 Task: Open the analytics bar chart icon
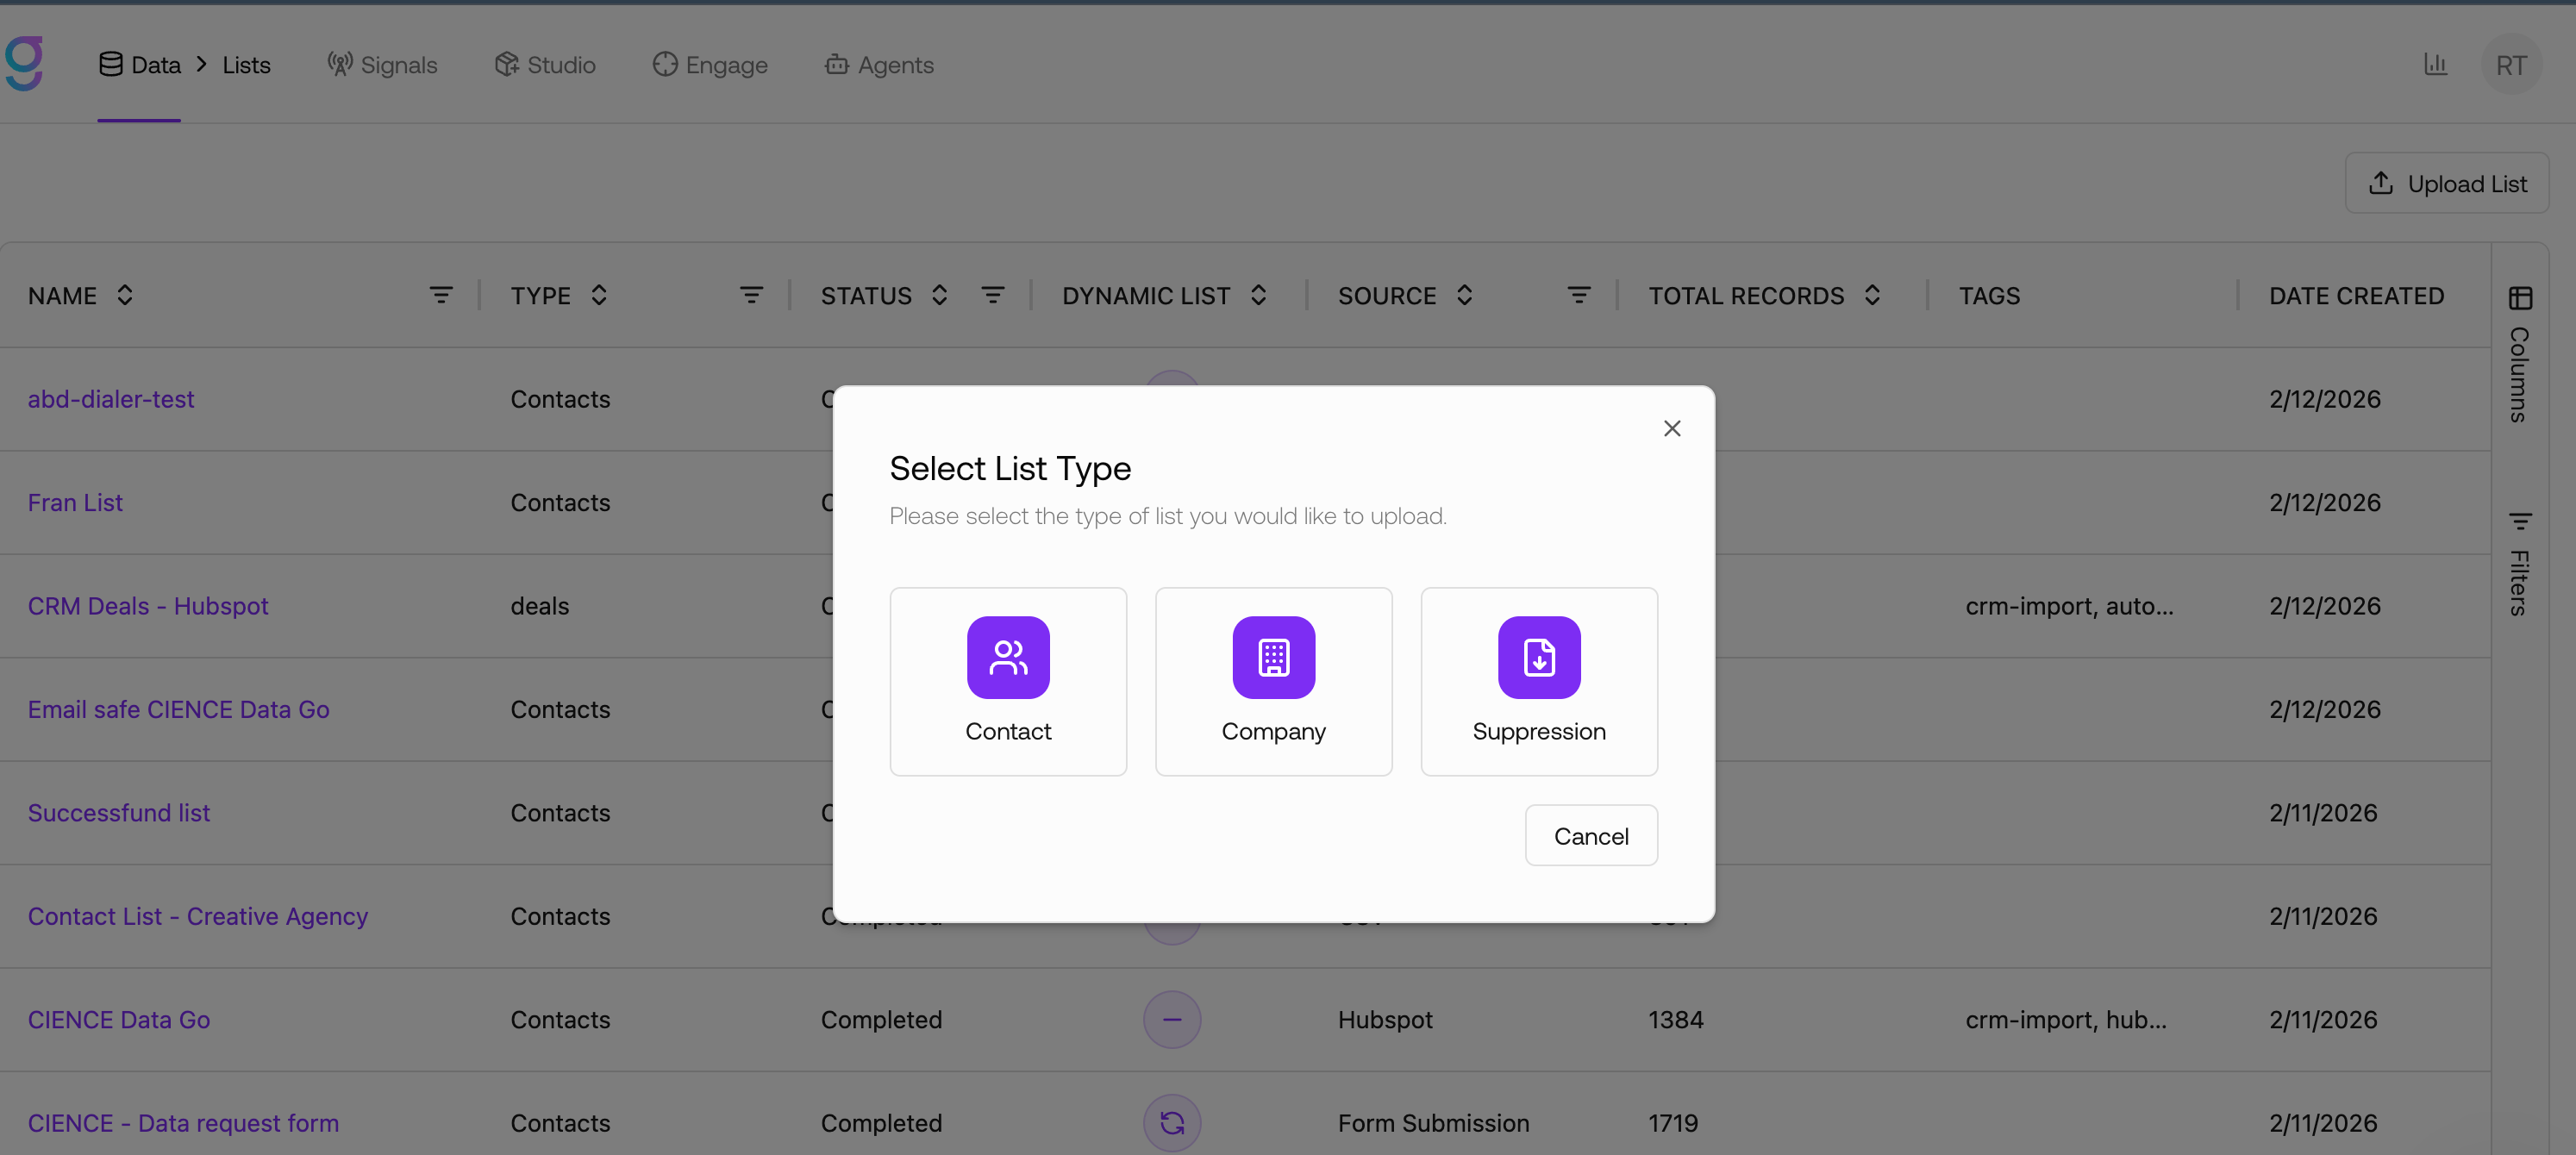[2435, 65]
